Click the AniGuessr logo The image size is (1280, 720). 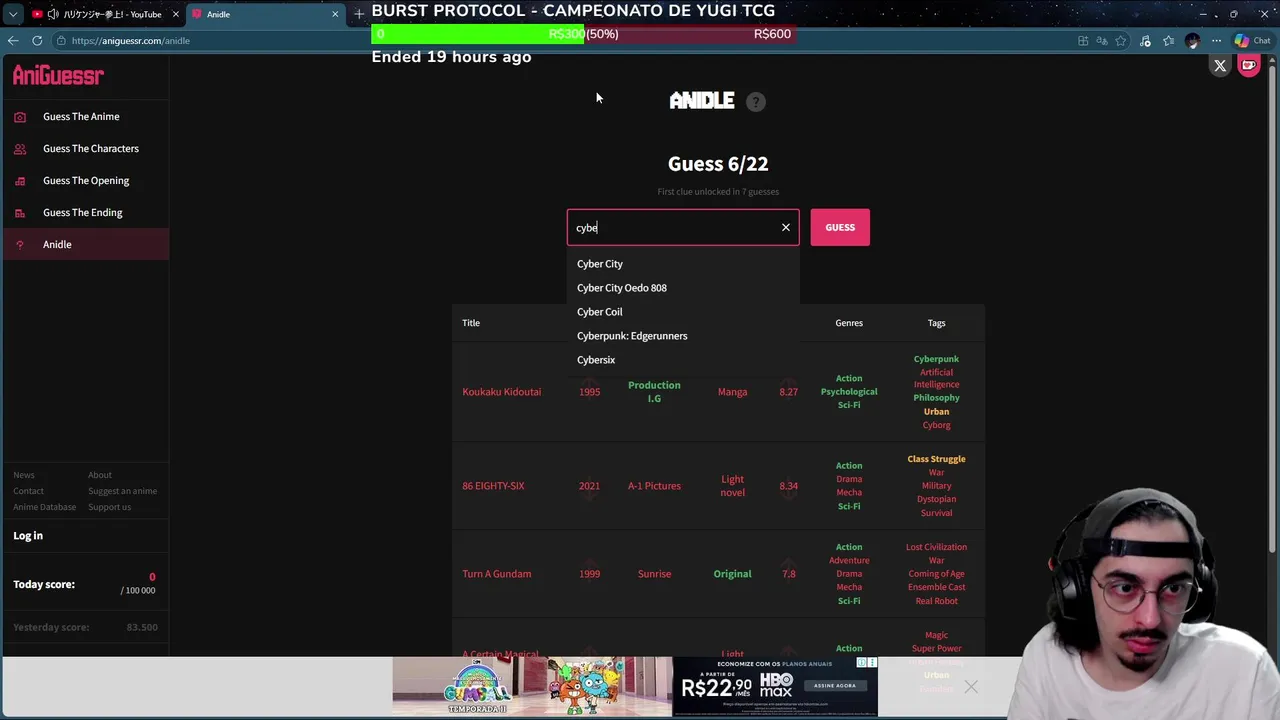click(58, 75)
